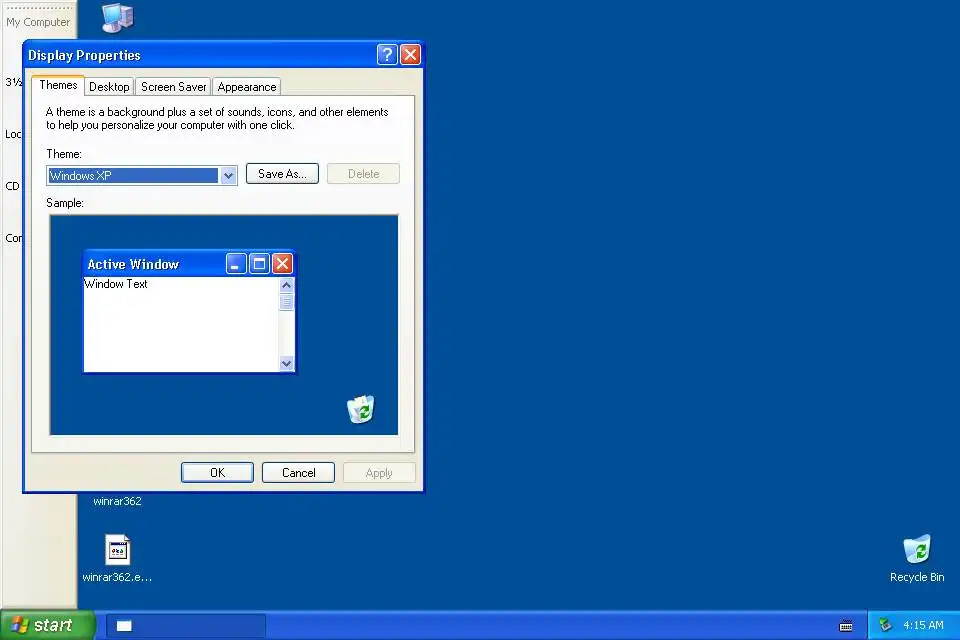Click the sample window scroll down arrow
Image resolution: width=960 pixels, height=640 pixels.
point(286,363)
